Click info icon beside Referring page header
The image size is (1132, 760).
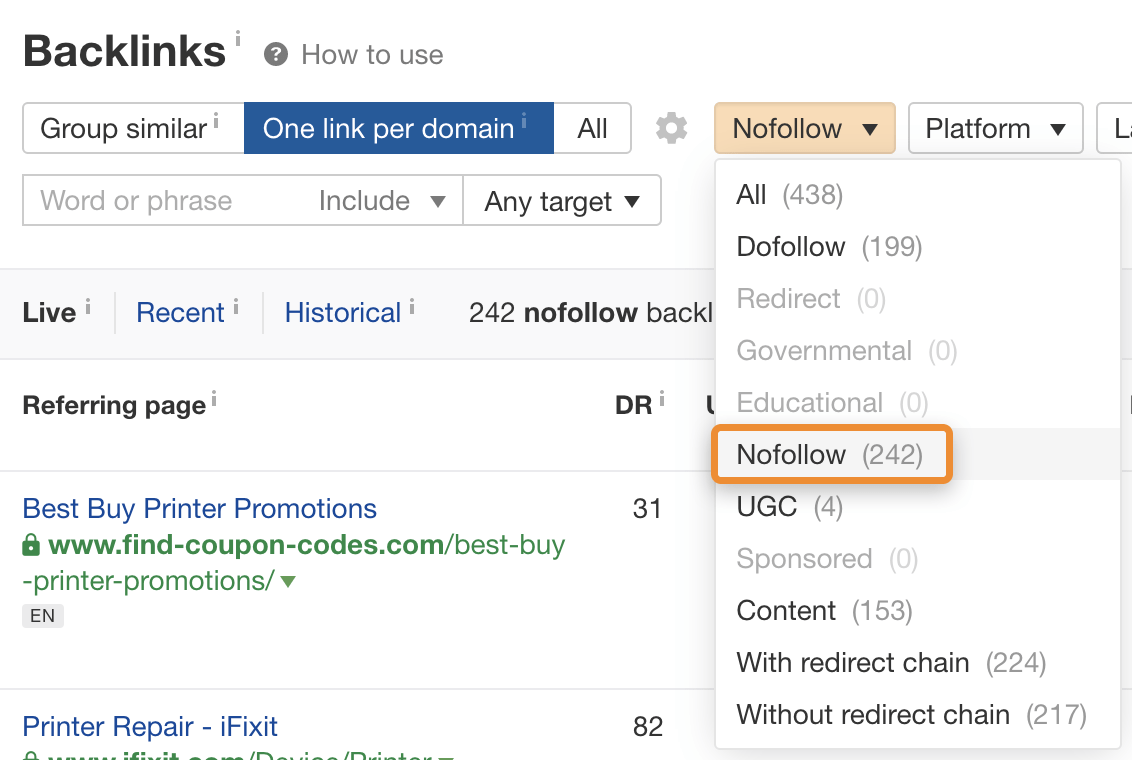tap(213, 399)
